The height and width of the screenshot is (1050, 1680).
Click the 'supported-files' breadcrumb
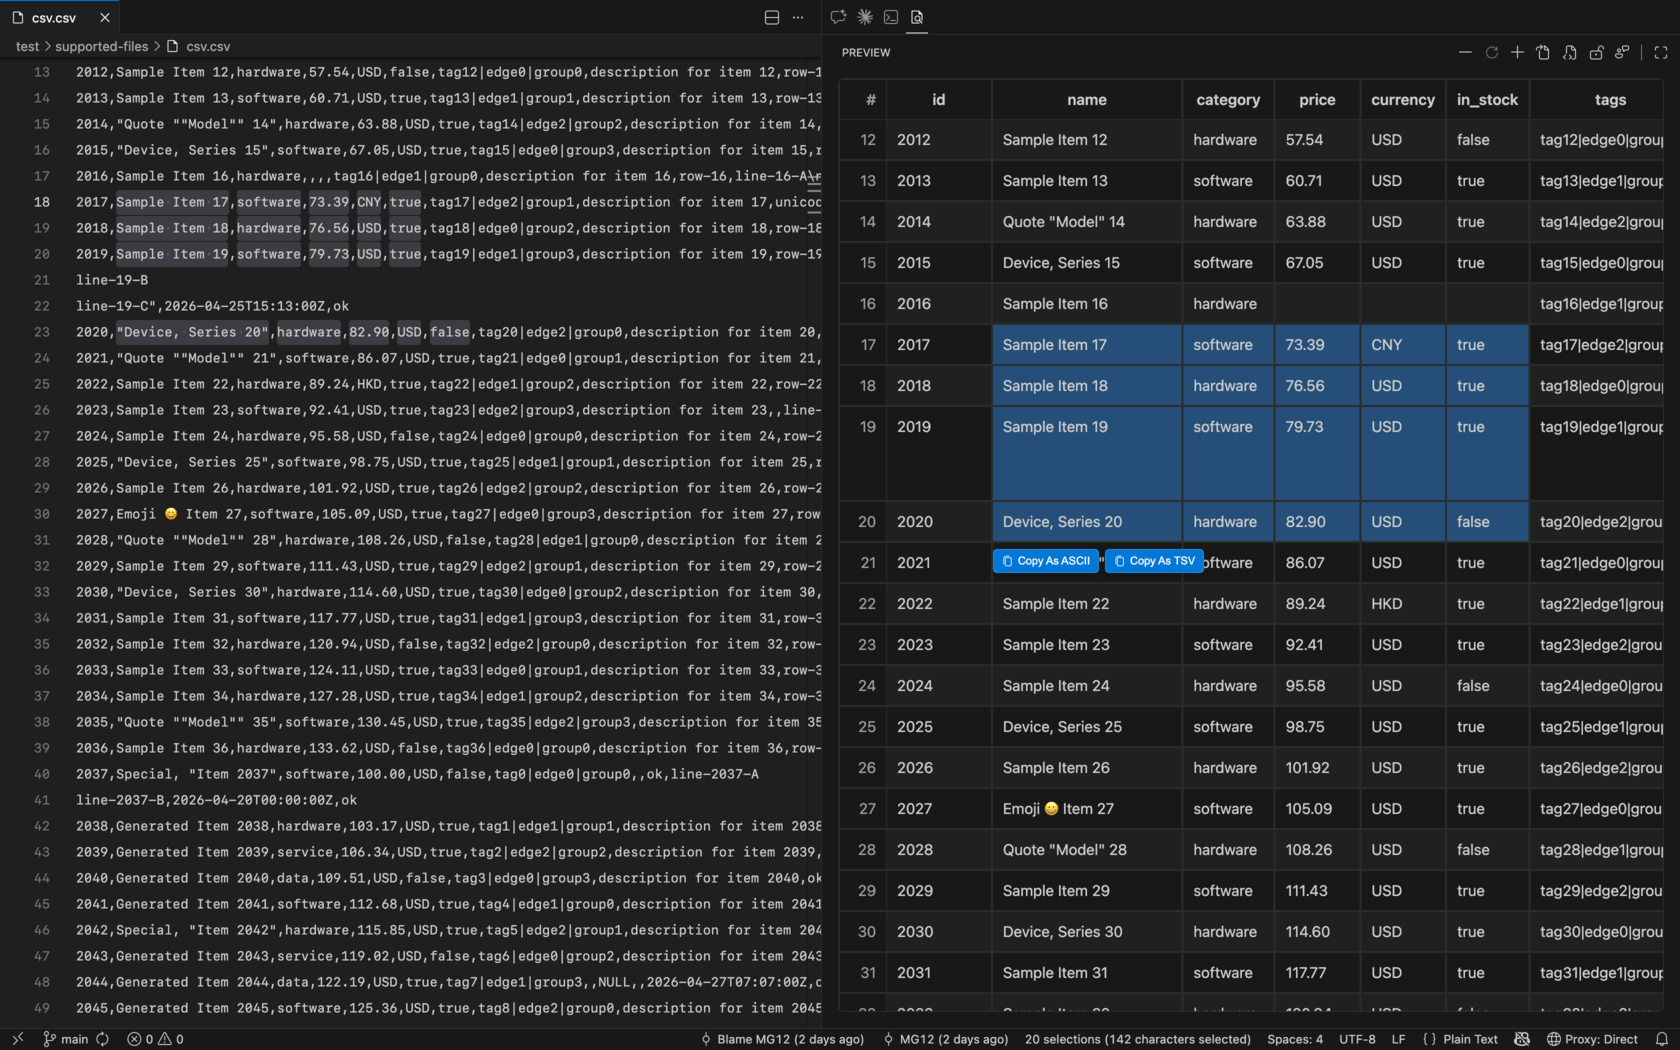click(x=101, y=46)
